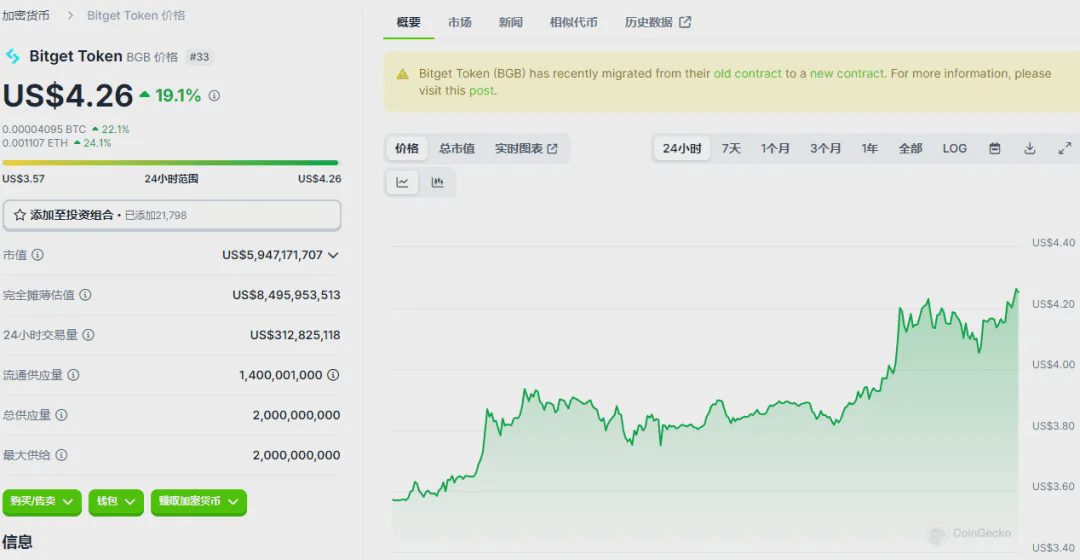The height and width of the screenshot is (560, 1080).
Task: Follow the 'new contract' link
Action: tap(847, 74)
